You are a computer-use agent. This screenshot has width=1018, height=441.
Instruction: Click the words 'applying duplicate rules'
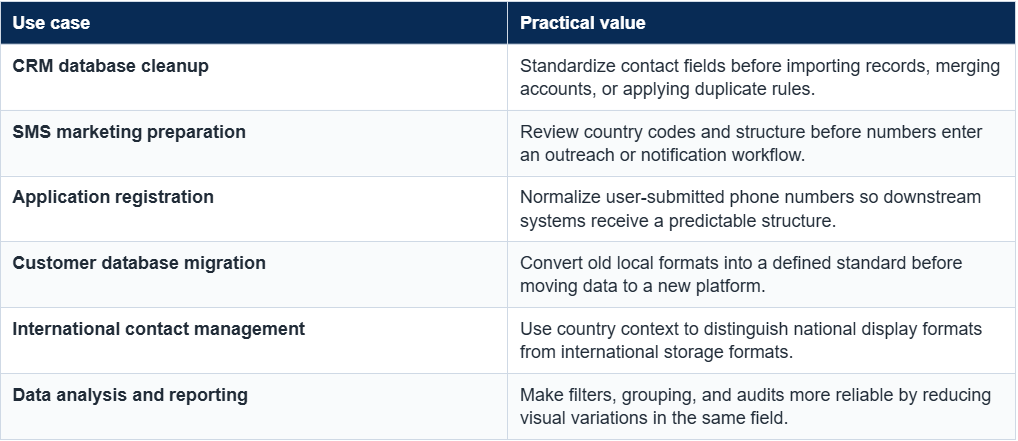(x=717, y=90)
